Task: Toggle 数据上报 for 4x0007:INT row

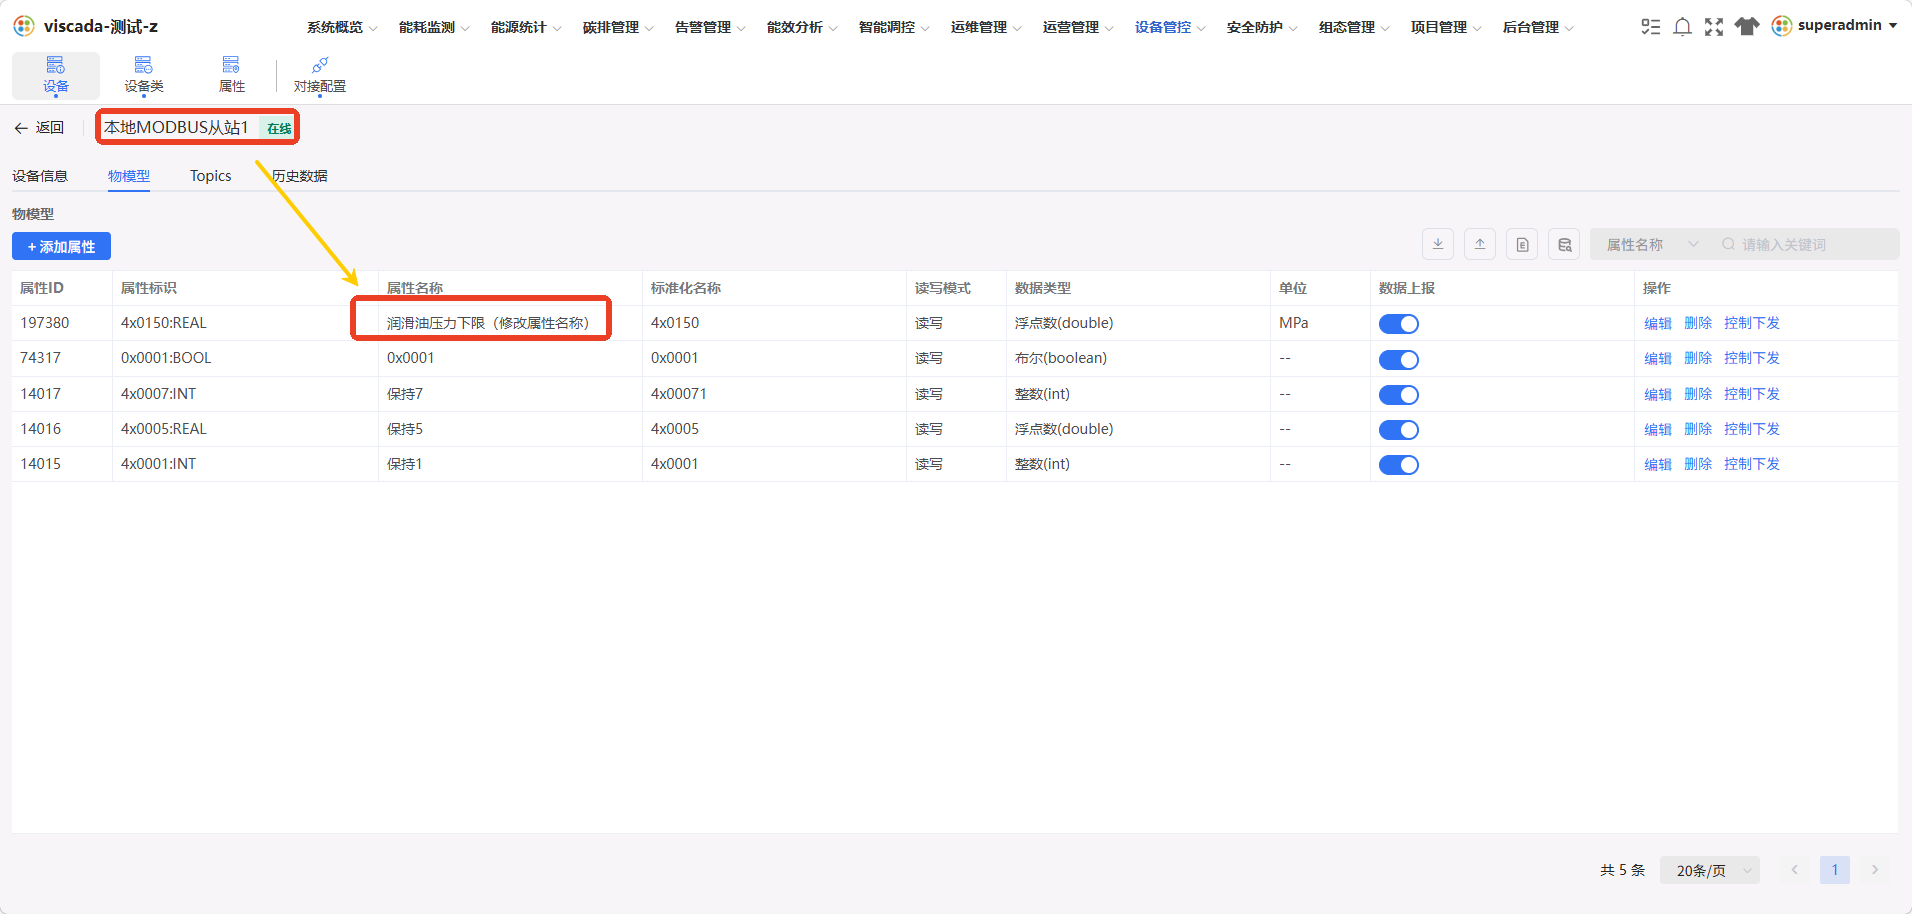Action: (1399, 394)
